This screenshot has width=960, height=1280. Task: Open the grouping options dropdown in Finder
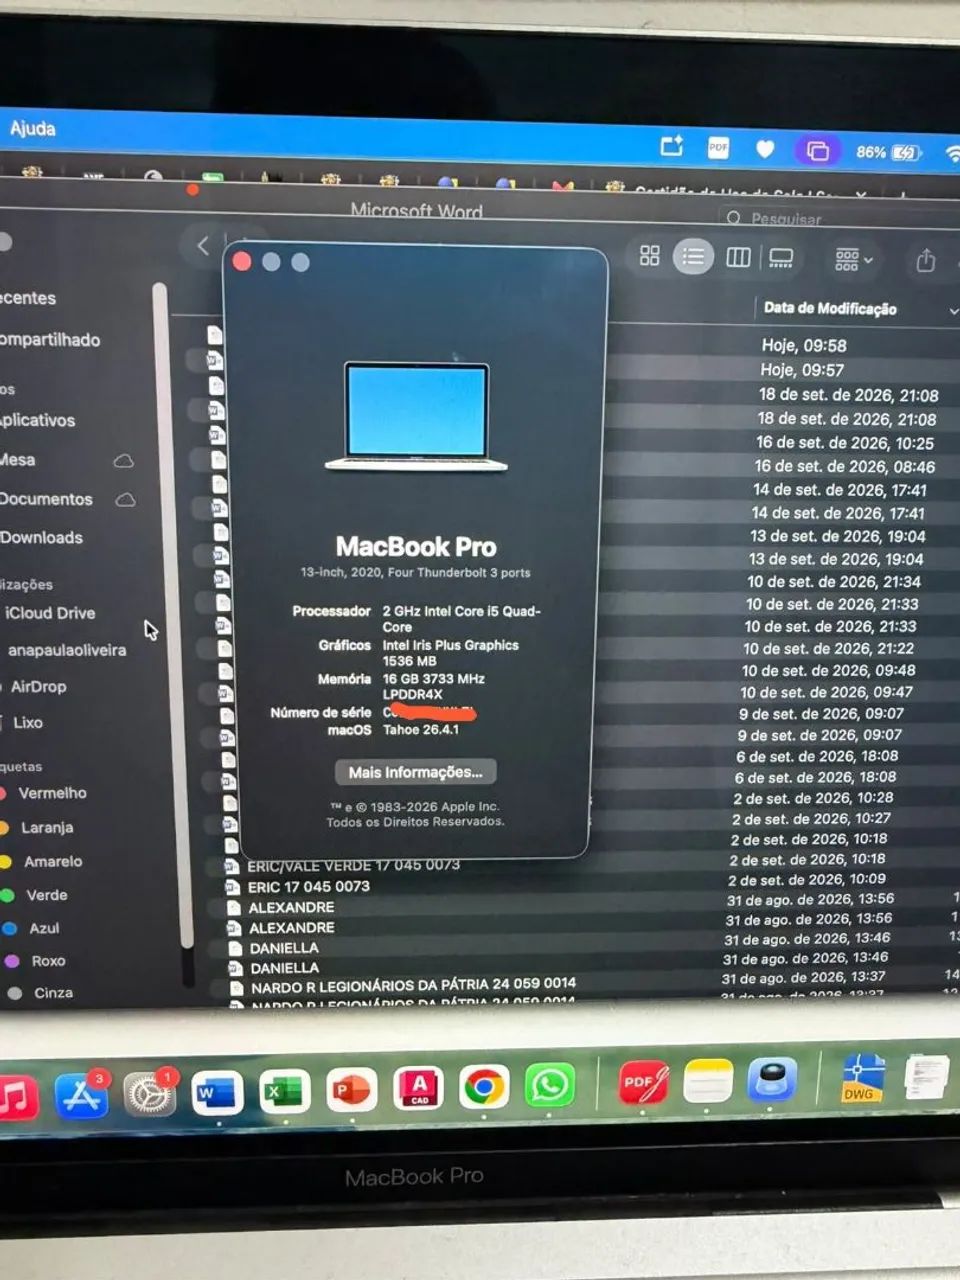pyautogui.click(x=853, y=260)
